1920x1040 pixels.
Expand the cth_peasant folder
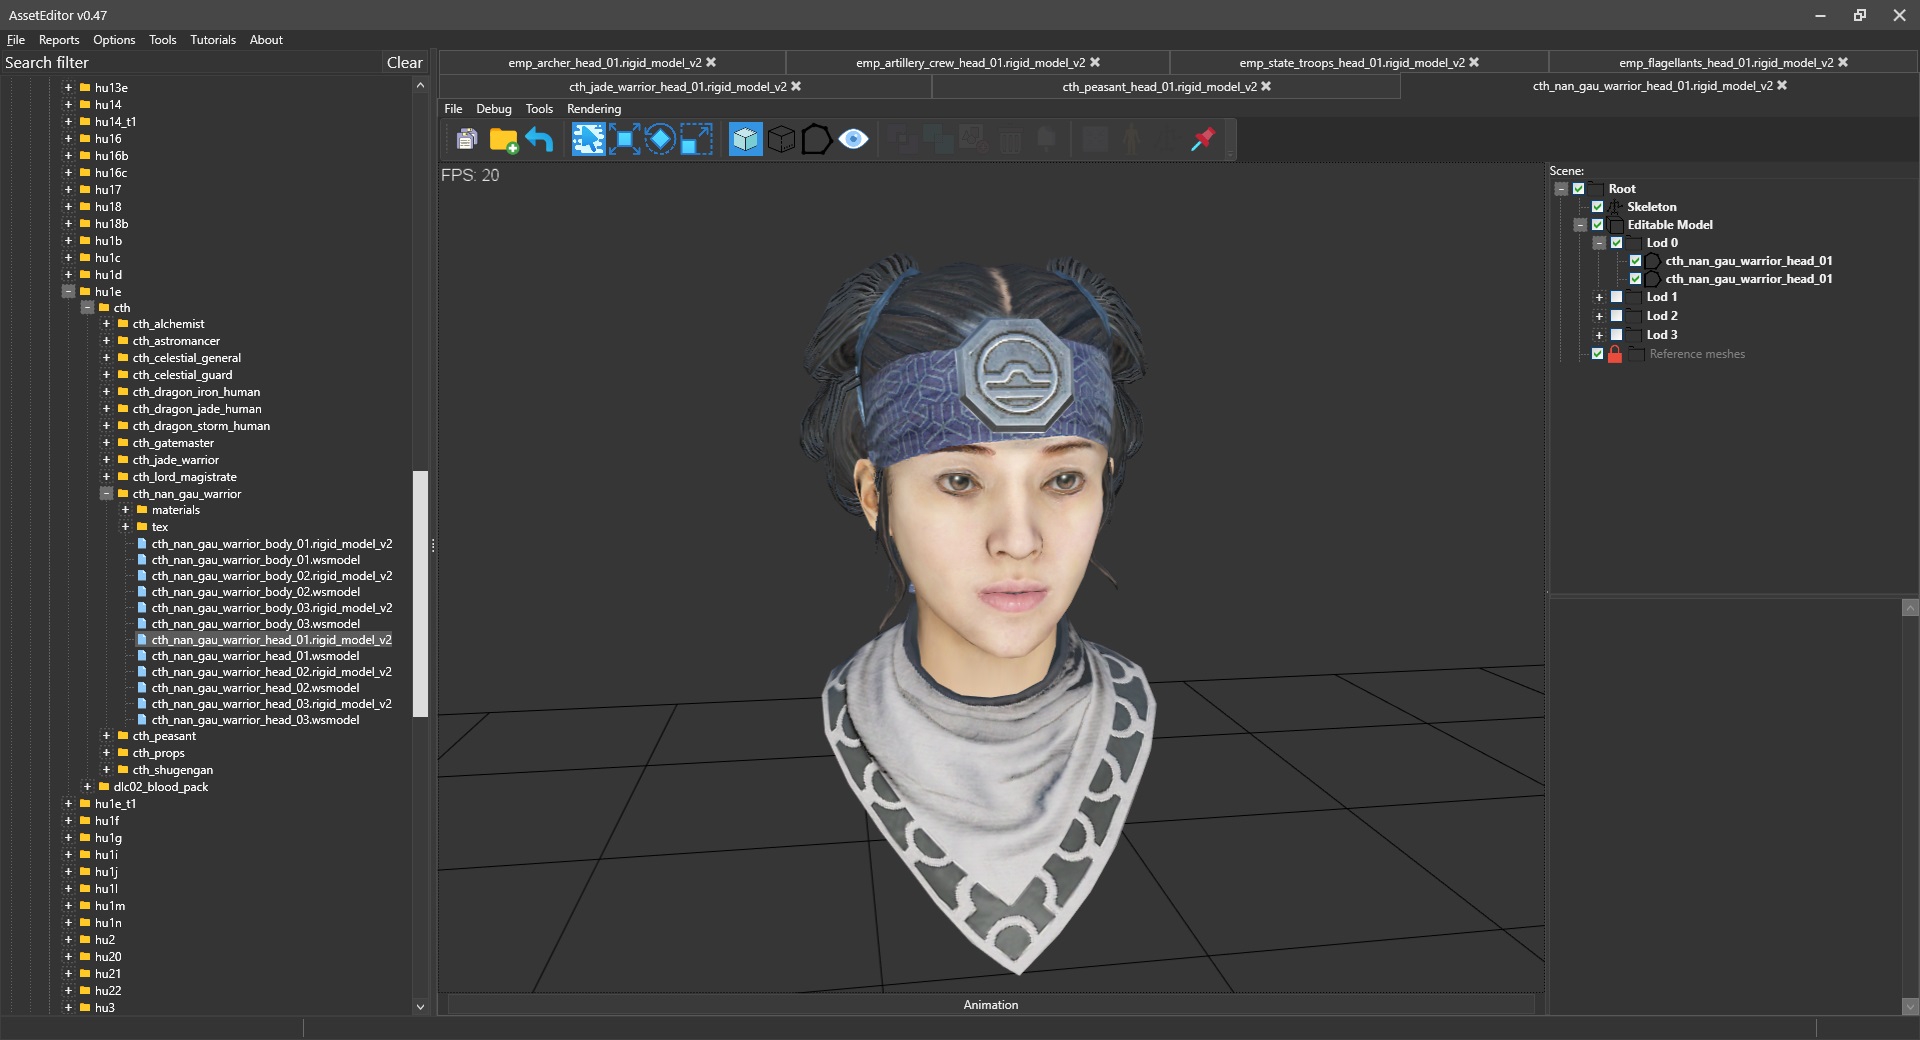106,736
